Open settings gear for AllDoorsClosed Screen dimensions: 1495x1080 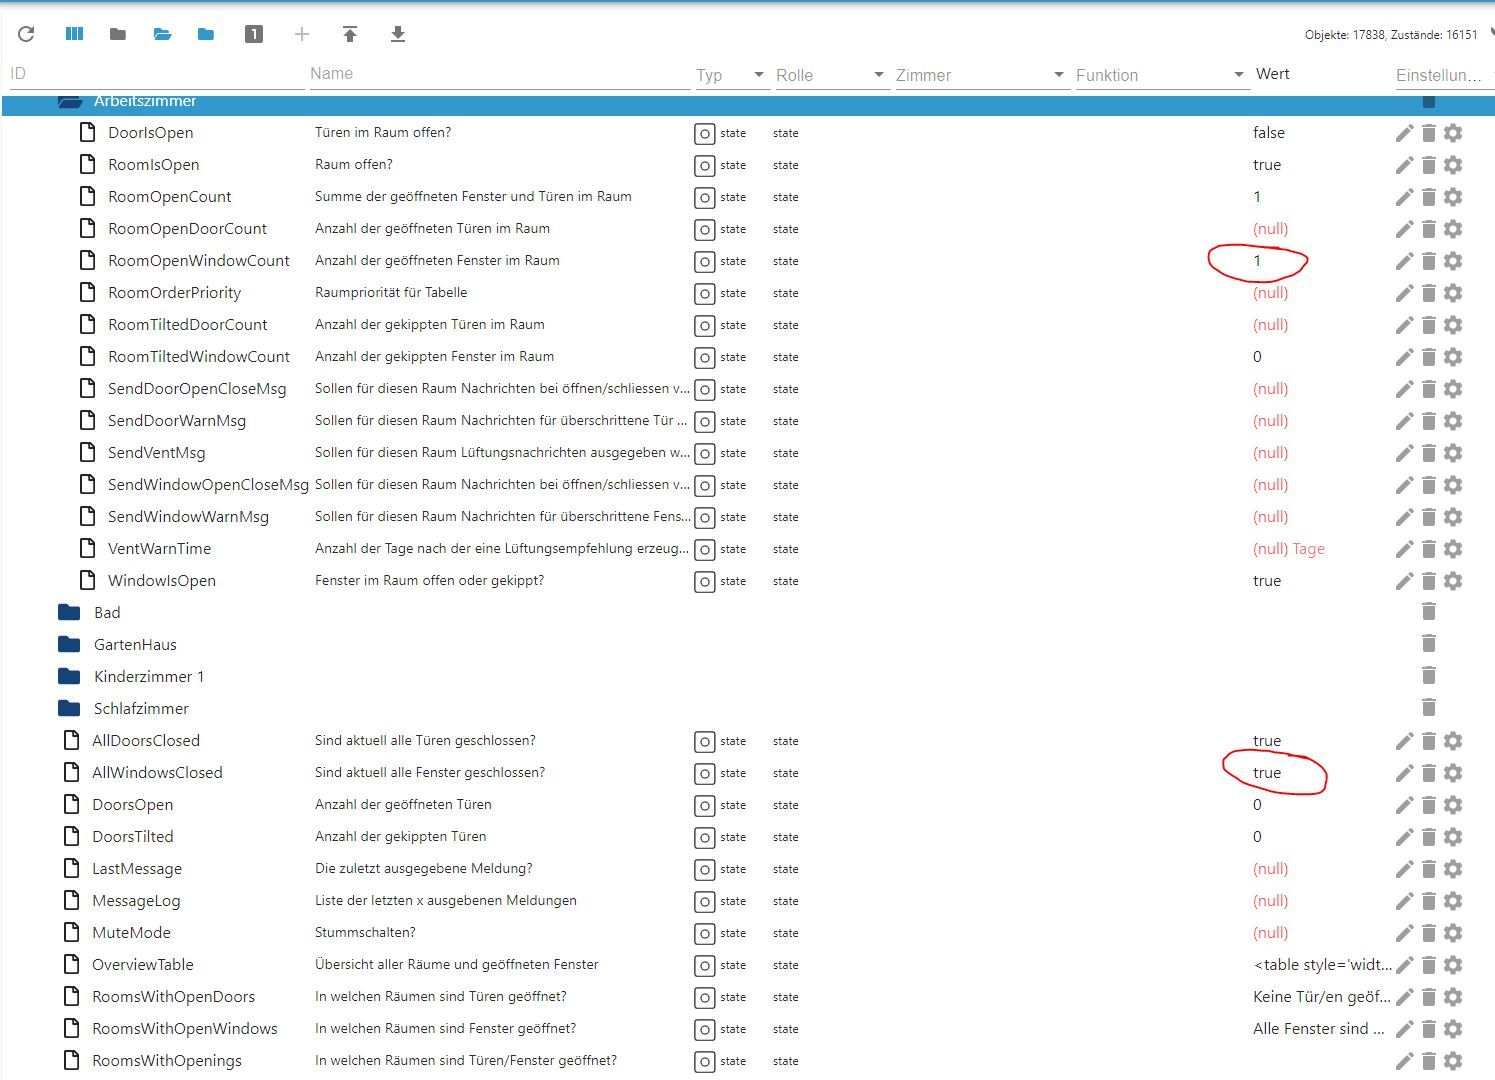tap(1454, 741)
